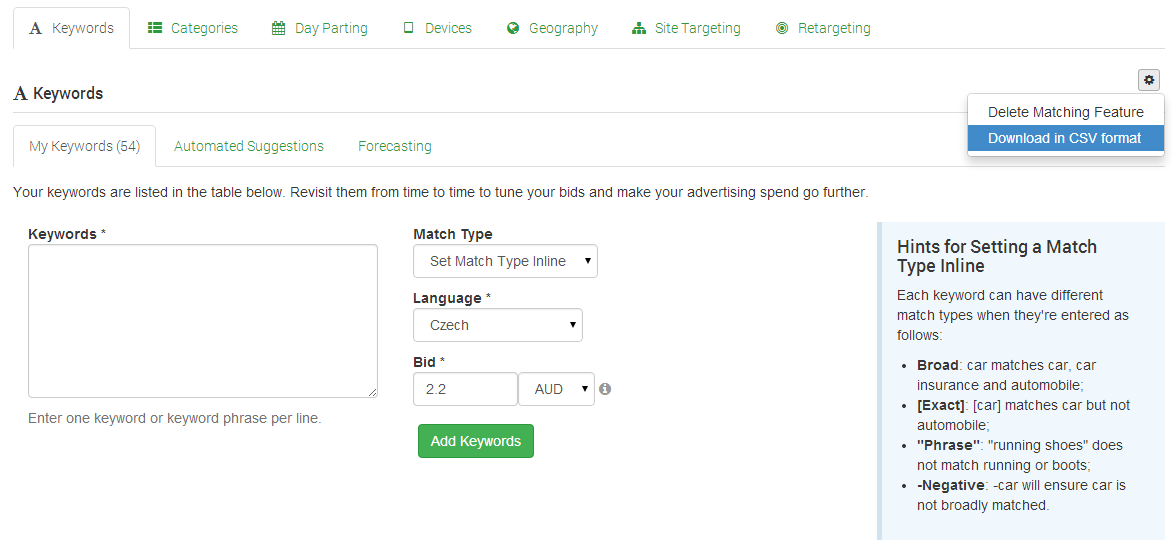Switch to the Retargeting tab

point(824,28)
